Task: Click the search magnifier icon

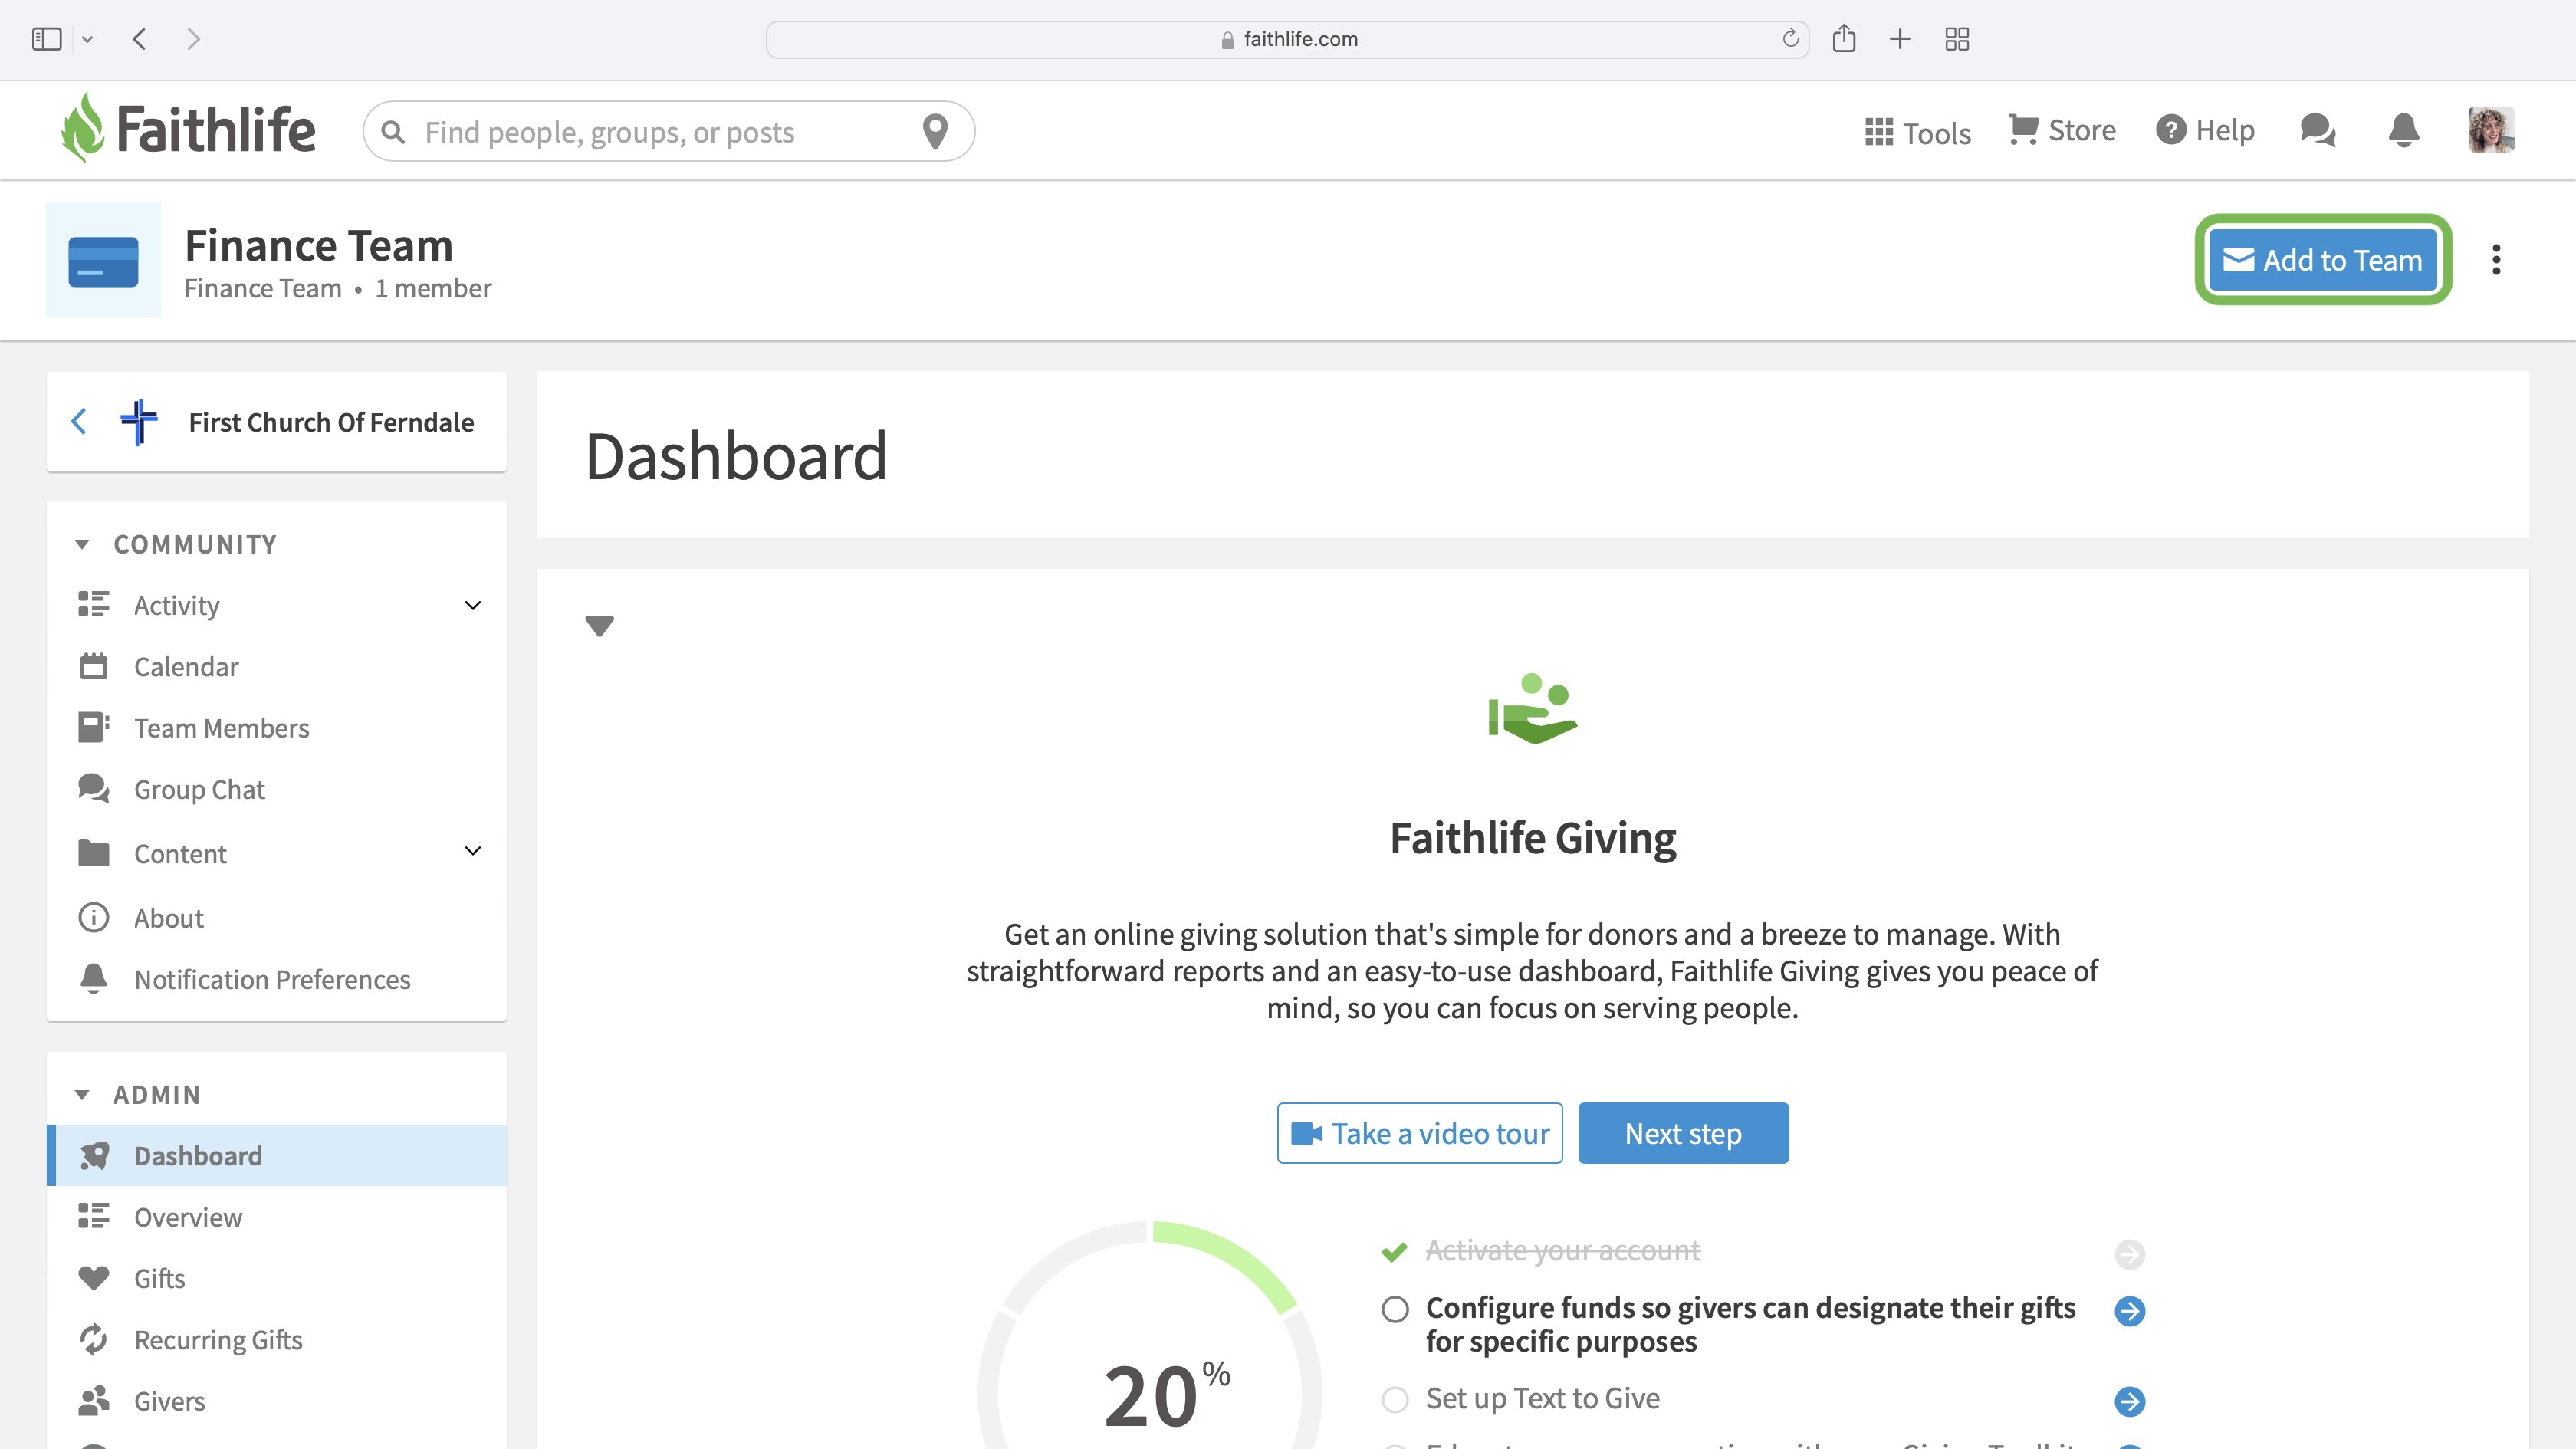Action: click(x=393, y=132)
